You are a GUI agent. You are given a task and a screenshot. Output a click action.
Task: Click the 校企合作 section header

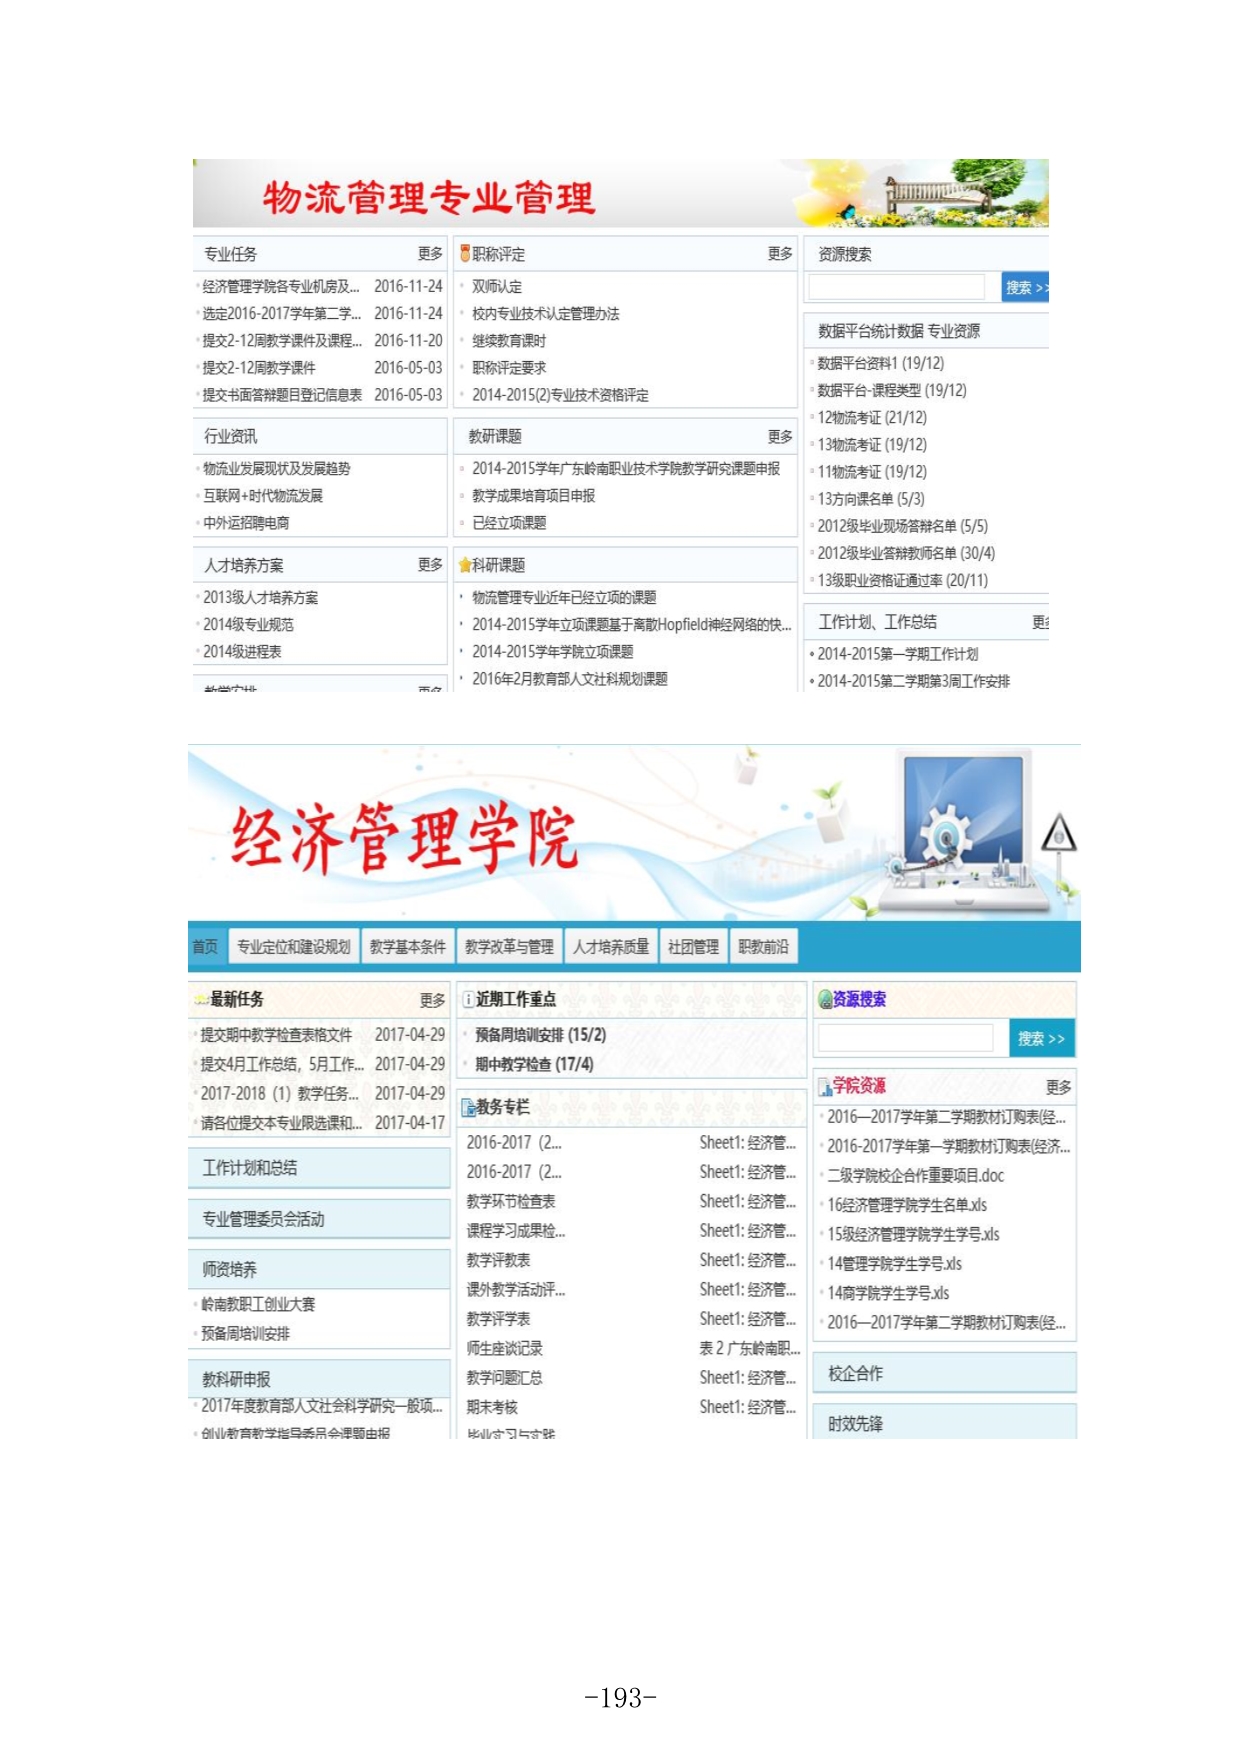click(945, 1373)
